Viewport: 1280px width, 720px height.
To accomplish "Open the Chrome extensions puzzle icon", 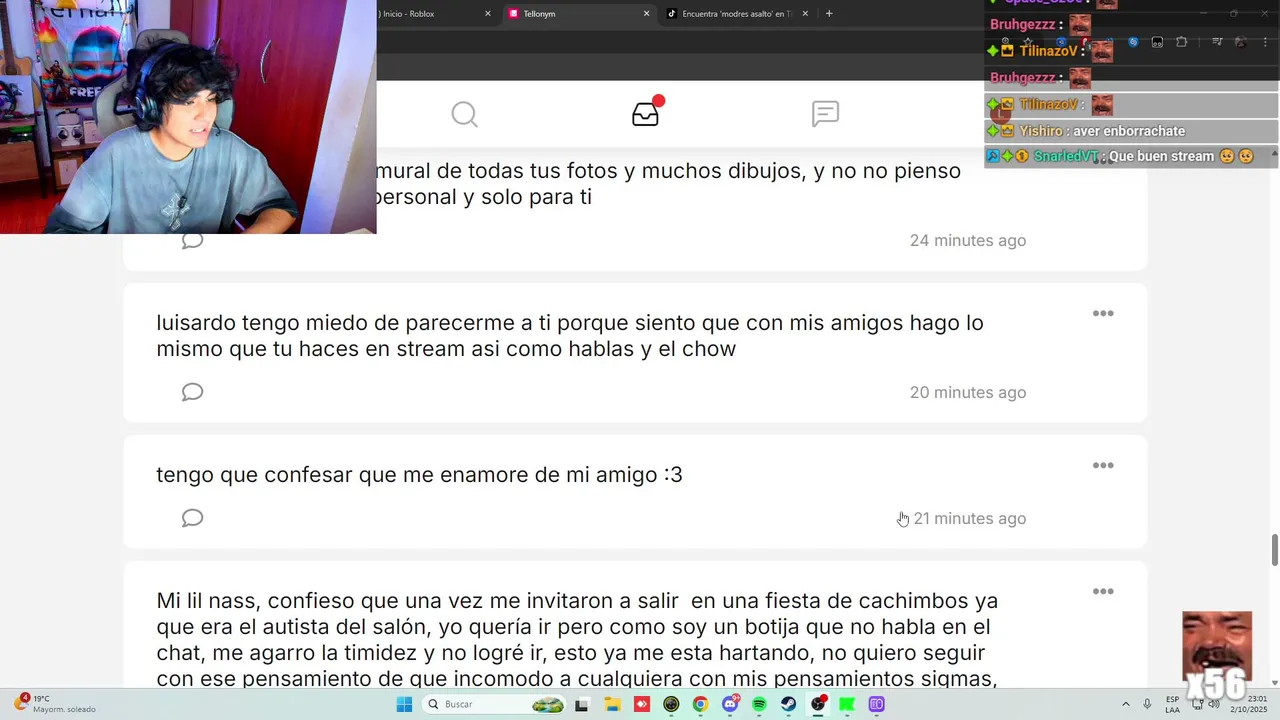I will click(1182, 42).
